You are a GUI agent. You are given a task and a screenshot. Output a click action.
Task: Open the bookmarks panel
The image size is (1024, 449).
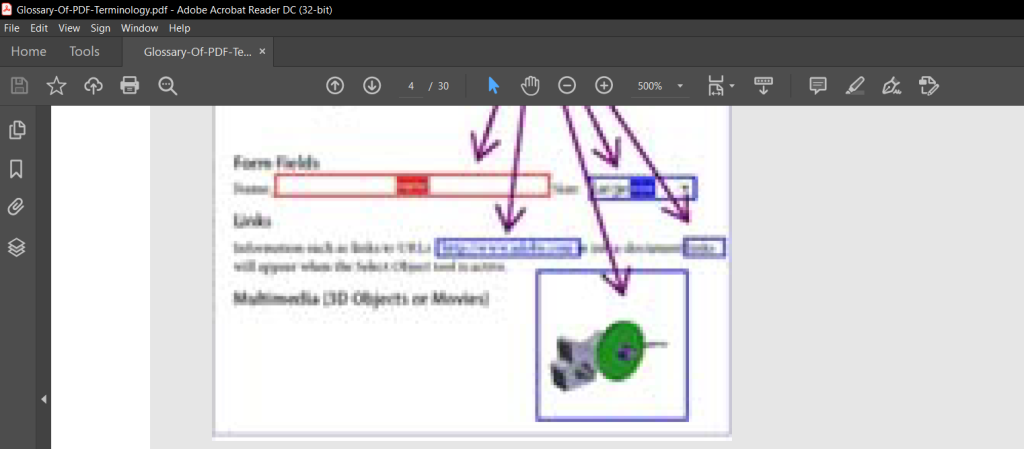(x=17, y=169)
